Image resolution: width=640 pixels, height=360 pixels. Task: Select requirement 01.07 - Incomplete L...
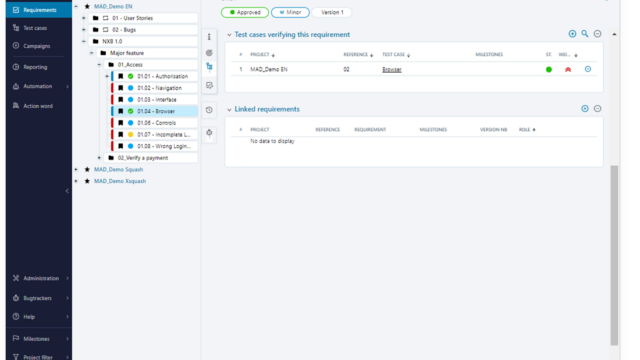[154, 134]
